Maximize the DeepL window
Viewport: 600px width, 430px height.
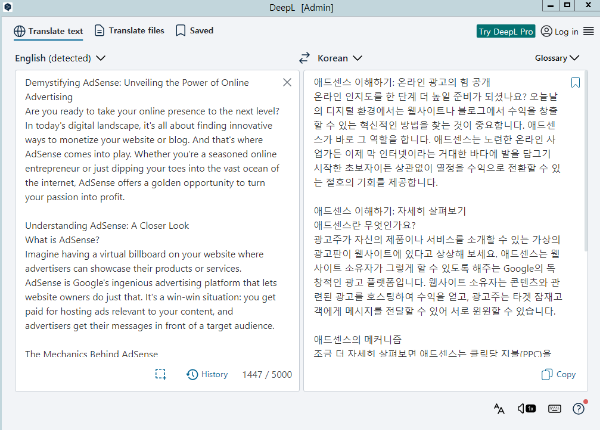pyautogui.click(x=567, y=5)
